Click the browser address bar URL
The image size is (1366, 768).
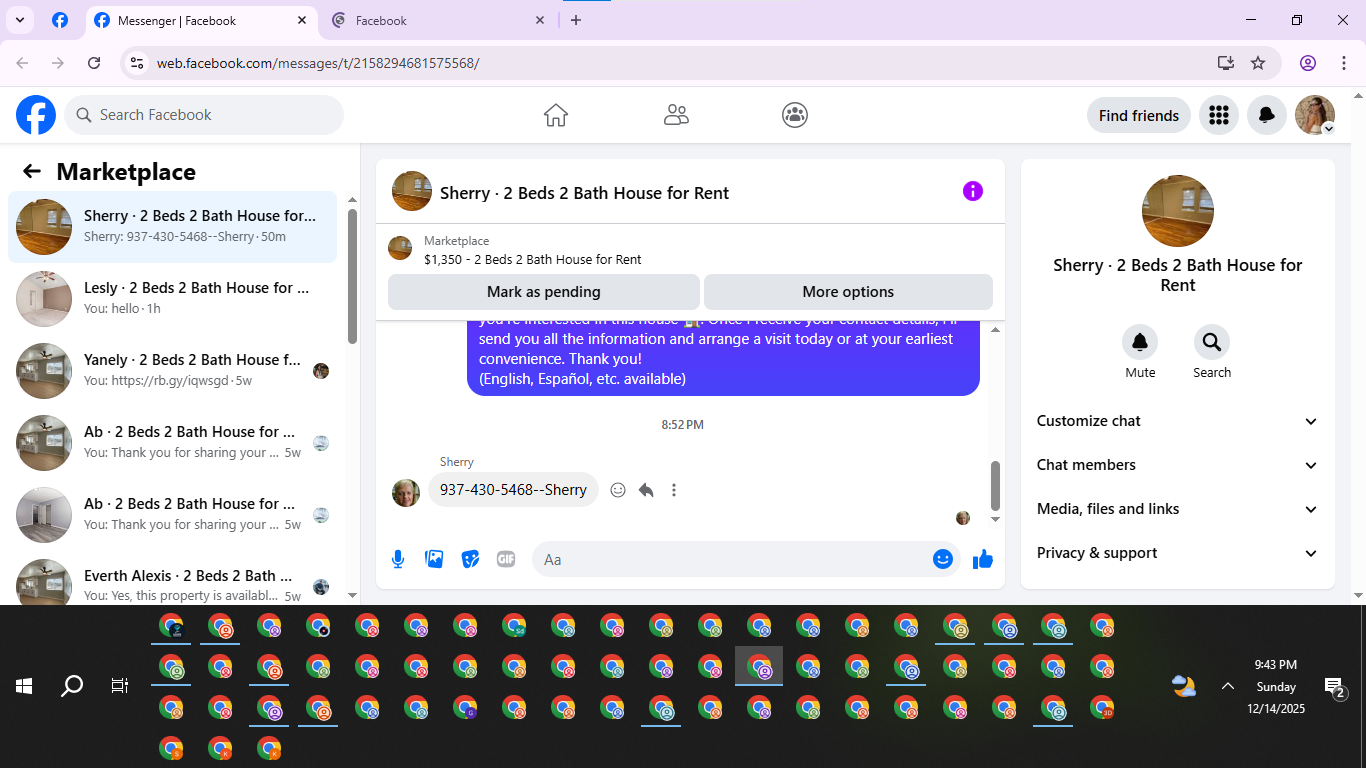[x=318, y=63]
